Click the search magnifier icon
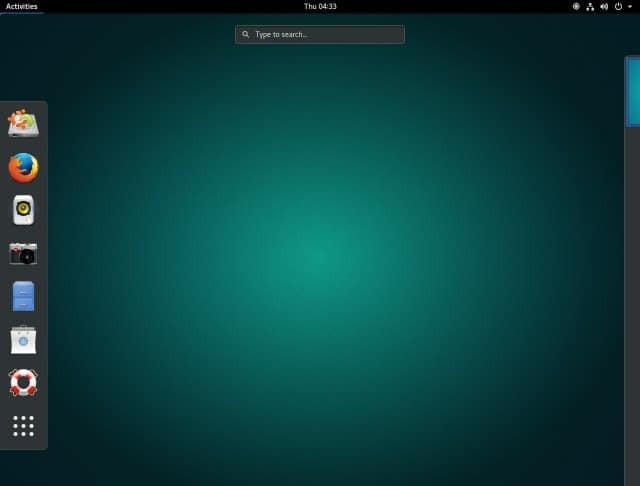 [245, 35]
